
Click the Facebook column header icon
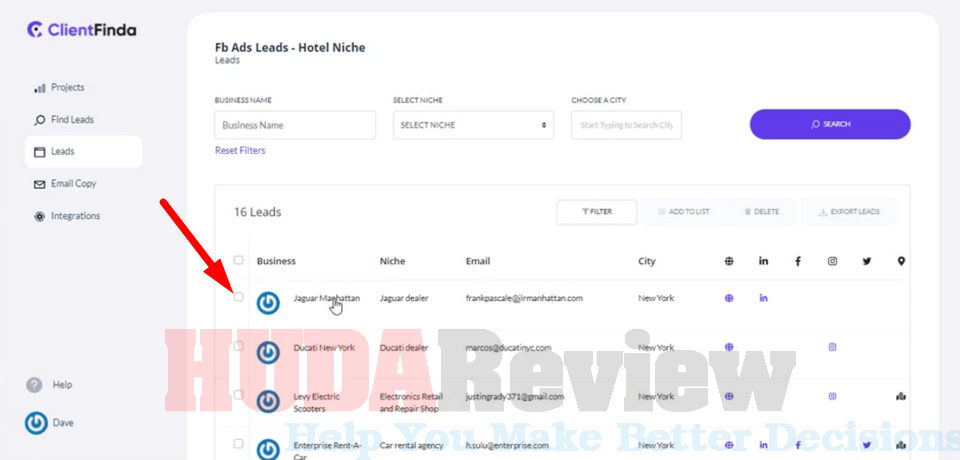point(798,262)
